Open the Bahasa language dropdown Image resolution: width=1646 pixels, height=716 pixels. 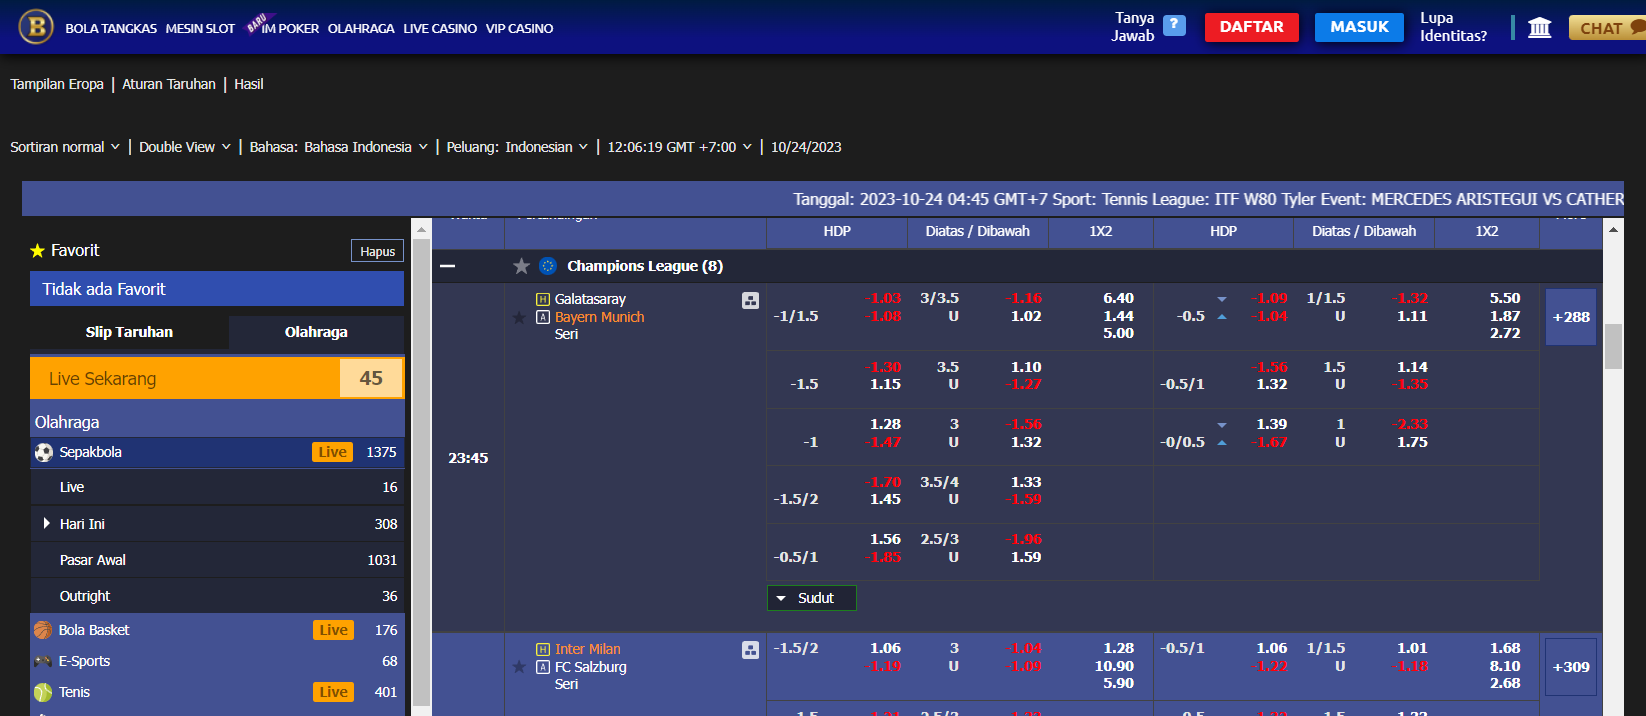pos(339,147)
